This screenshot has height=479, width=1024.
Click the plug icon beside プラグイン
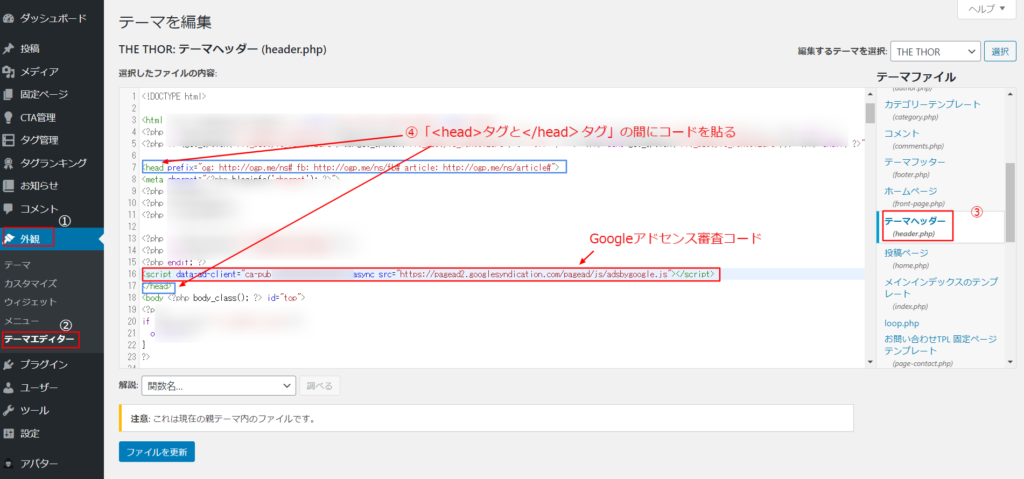click(8, 364)
